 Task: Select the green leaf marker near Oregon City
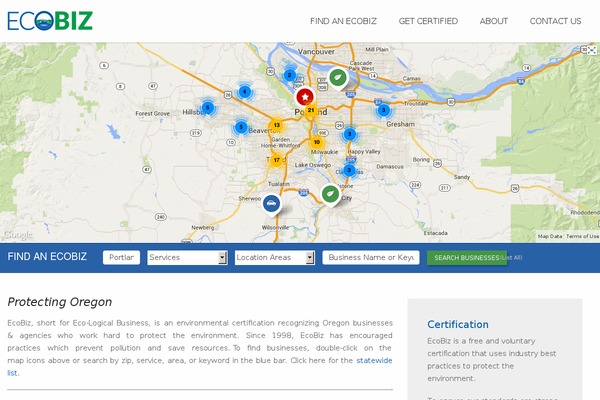pos(330,194)
